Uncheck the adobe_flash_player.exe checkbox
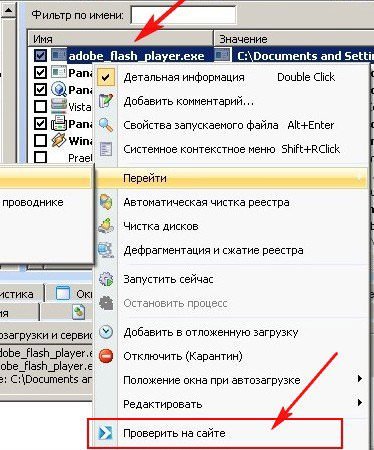Viewport: 374px width, 450px height. point(40,55)
